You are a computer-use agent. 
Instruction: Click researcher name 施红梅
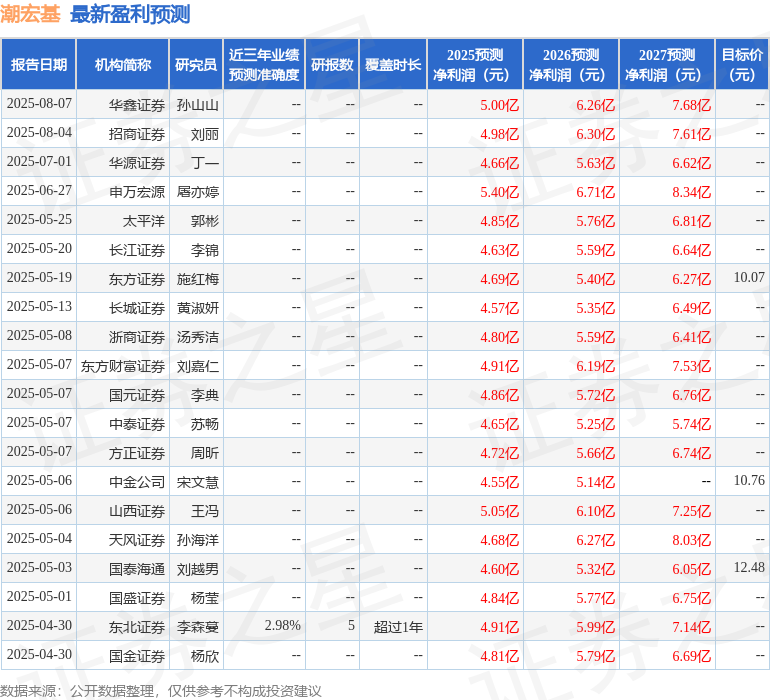pos(197,279)
